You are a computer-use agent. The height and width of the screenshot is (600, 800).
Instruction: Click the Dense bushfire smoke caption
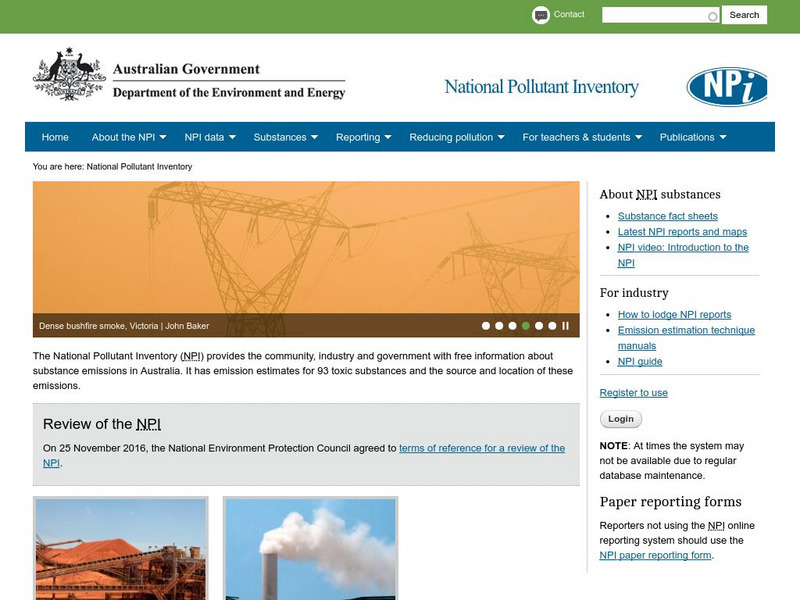(x=124, y=326)
